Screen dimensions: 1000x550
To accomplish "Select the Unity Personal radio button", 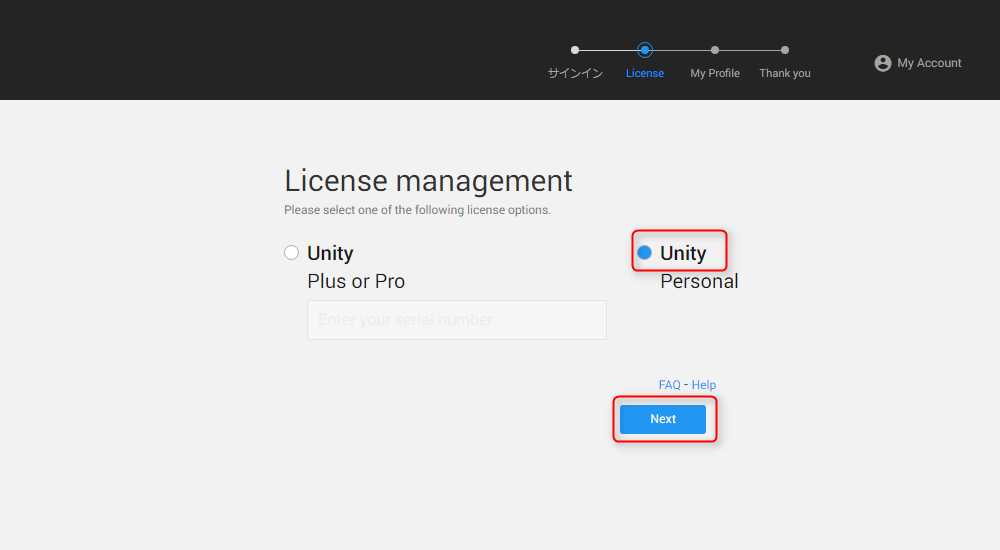I will tap(644, 253).
